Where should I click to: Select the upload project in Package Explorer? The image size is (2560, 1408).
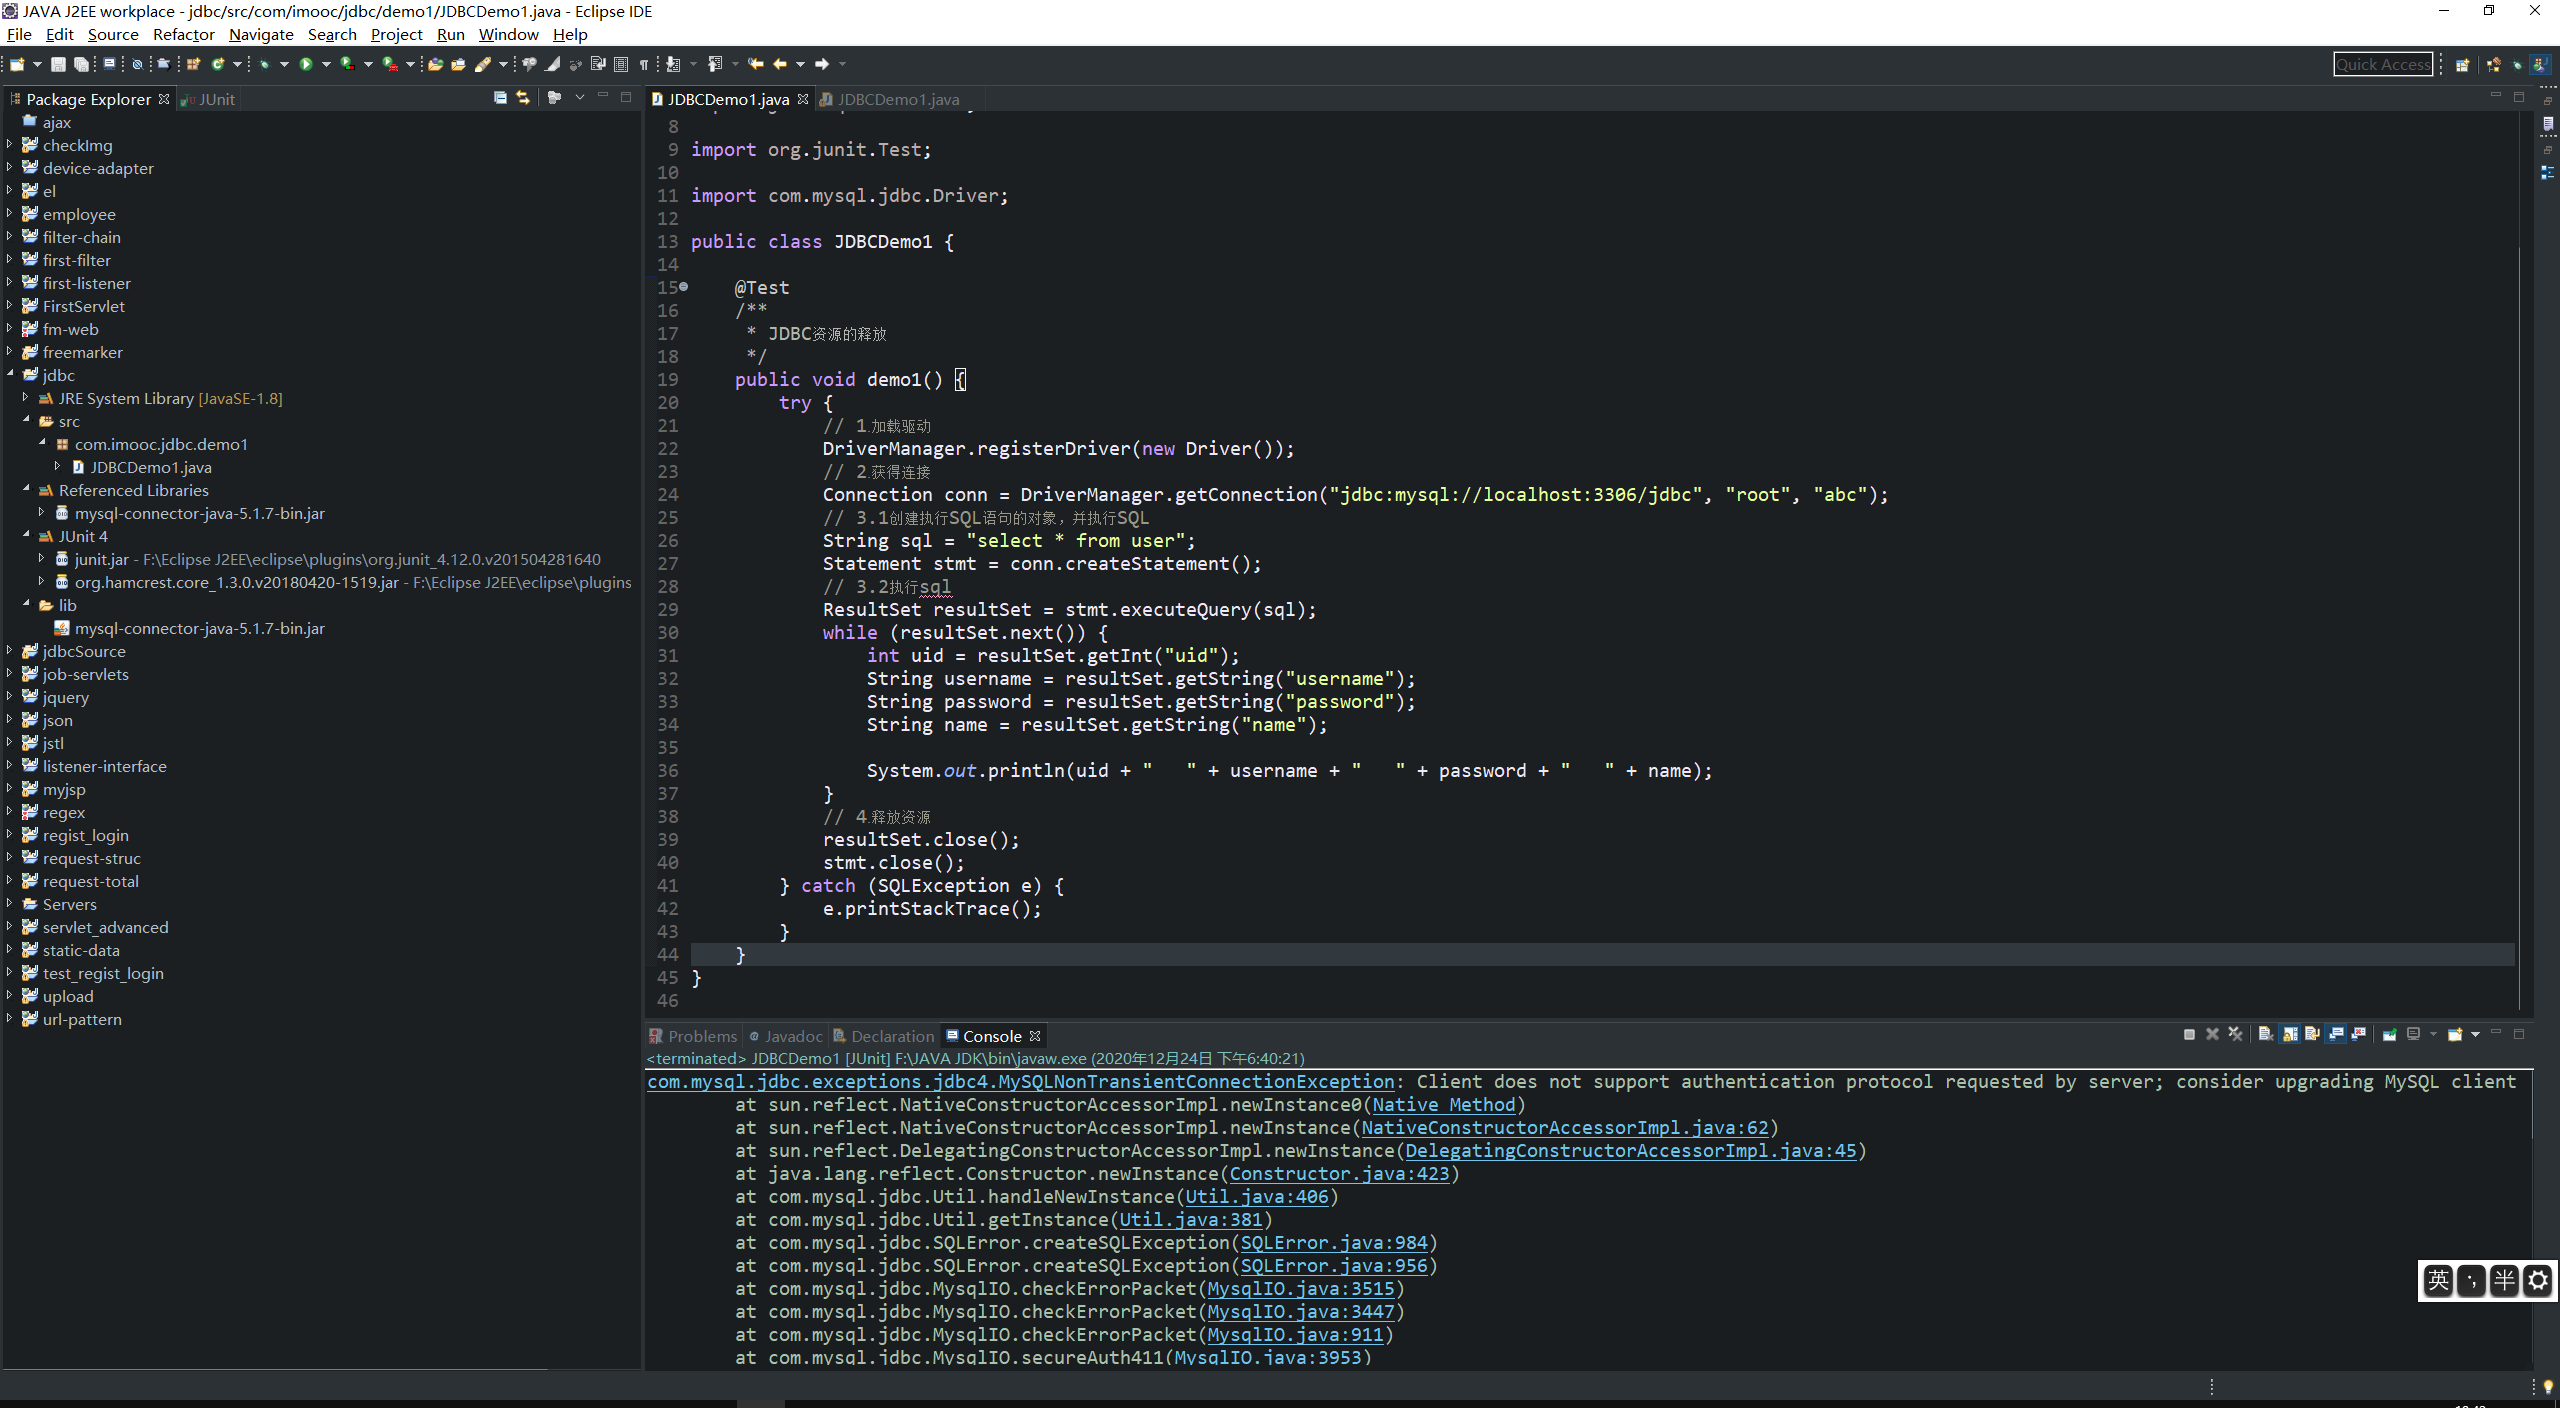(x=68, y=996)
